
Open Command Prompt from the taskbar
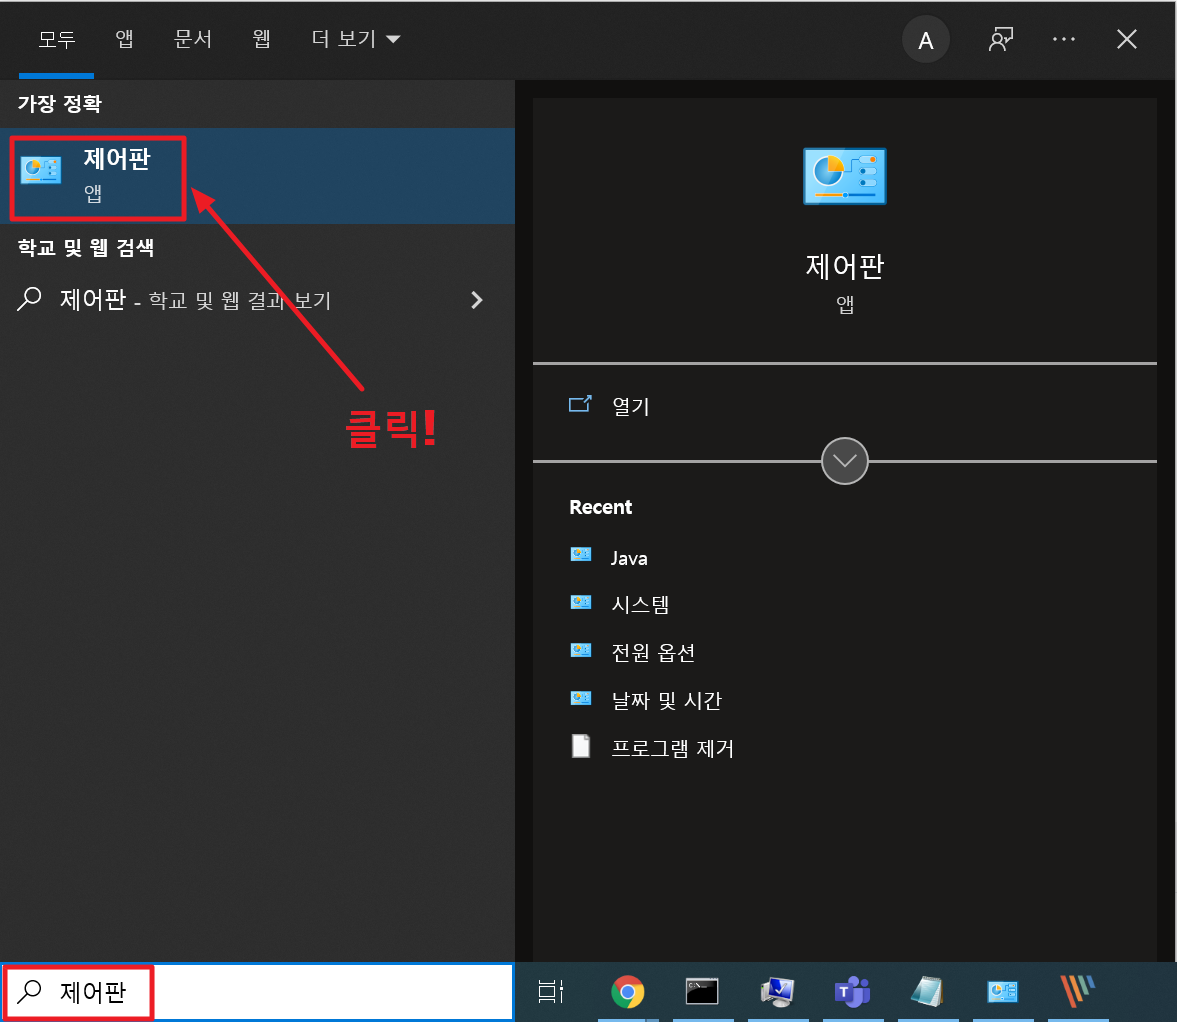[702, 992]
